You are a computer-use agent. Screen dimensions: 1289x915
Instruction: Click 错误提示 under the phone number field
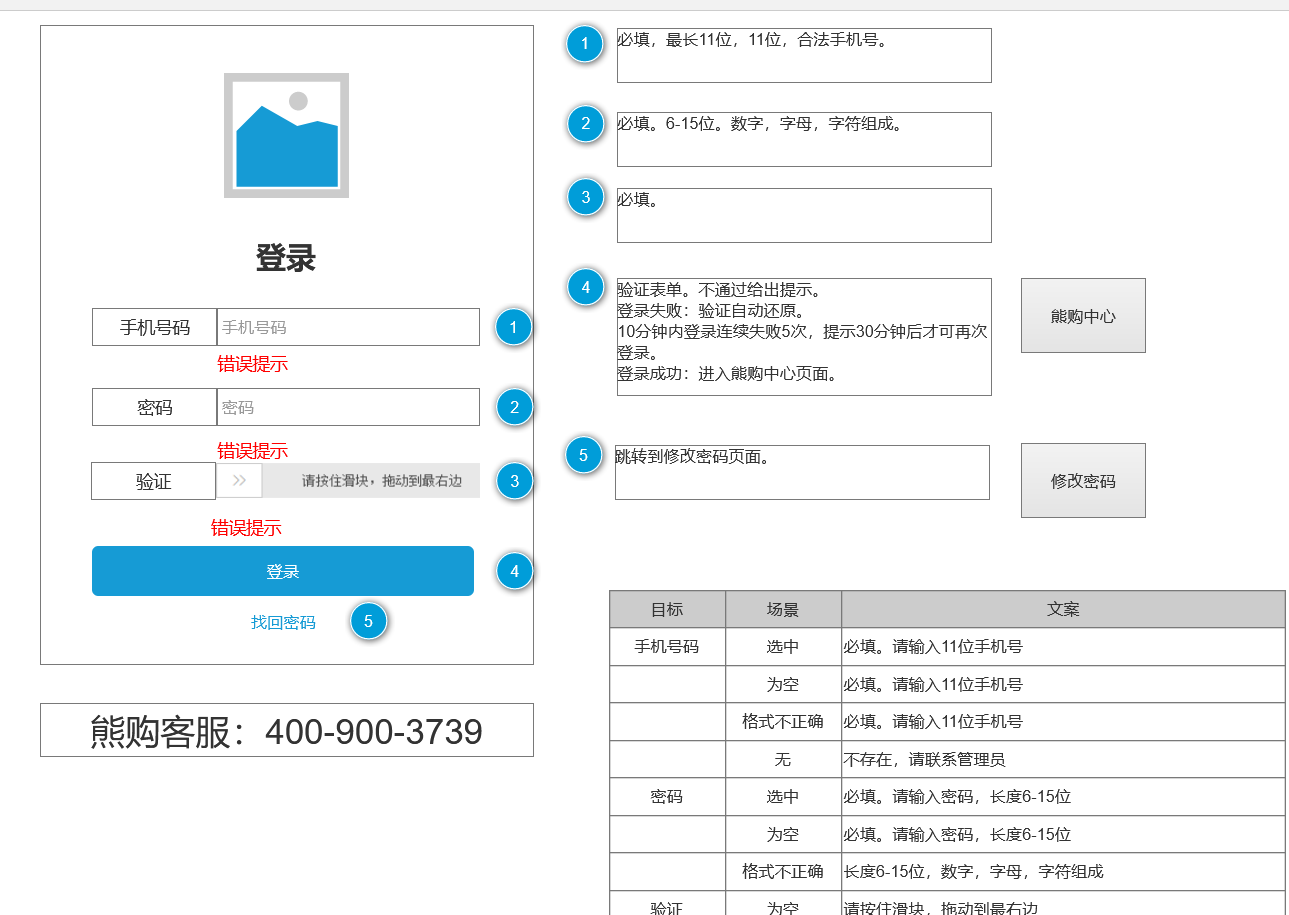tap(252, 364)
